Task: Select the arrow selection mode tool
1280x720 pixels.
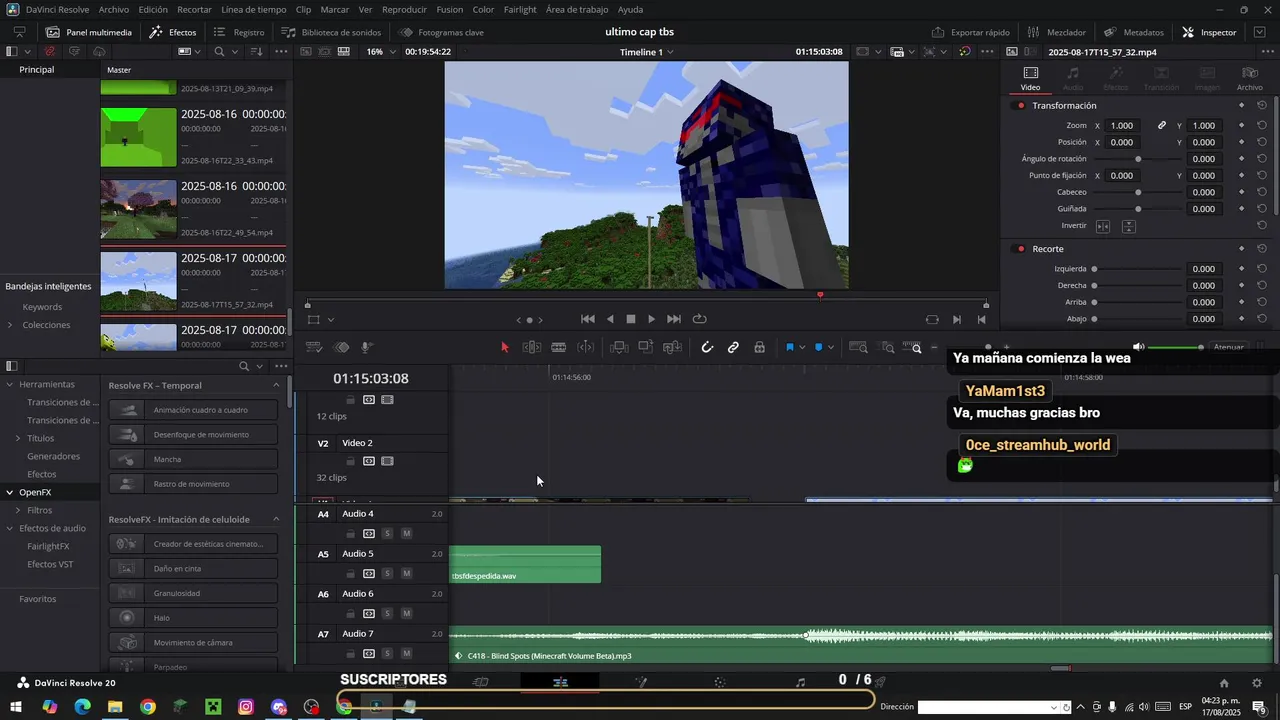Action: tap(504, 347)
